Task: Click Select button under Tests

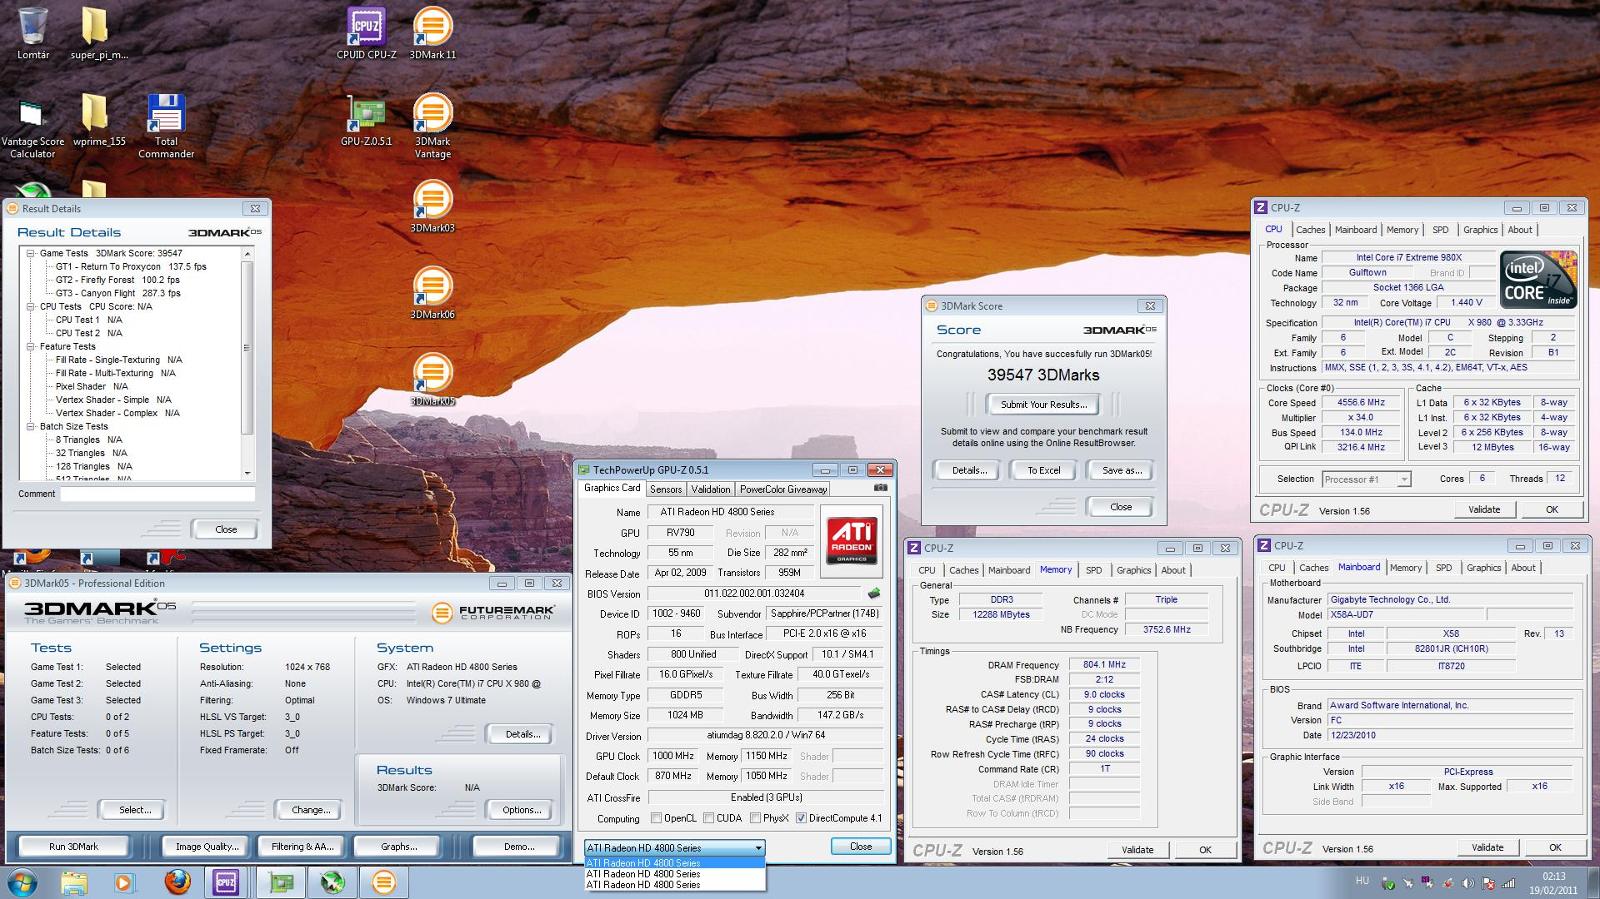Action: tap(134, 810)
